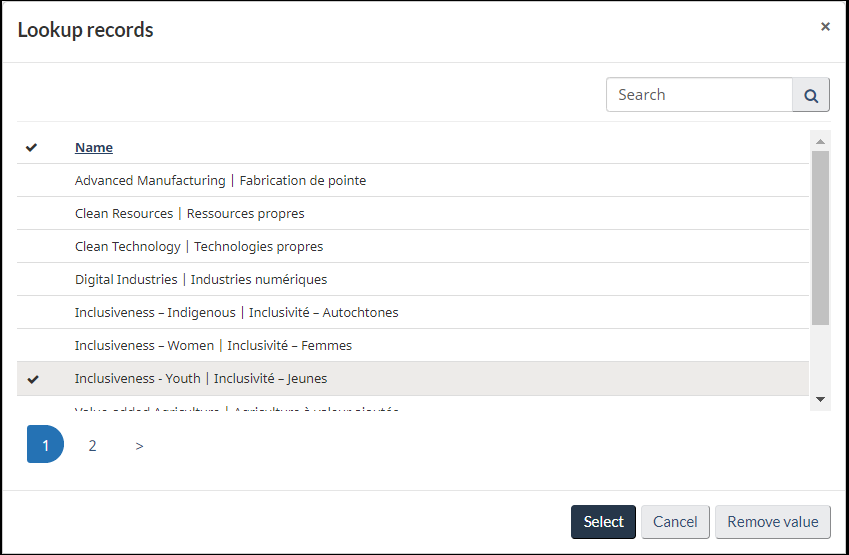The image size is (849, 555).
Task: Click the vertical scrollbar thumb
Action: (820, 238)
